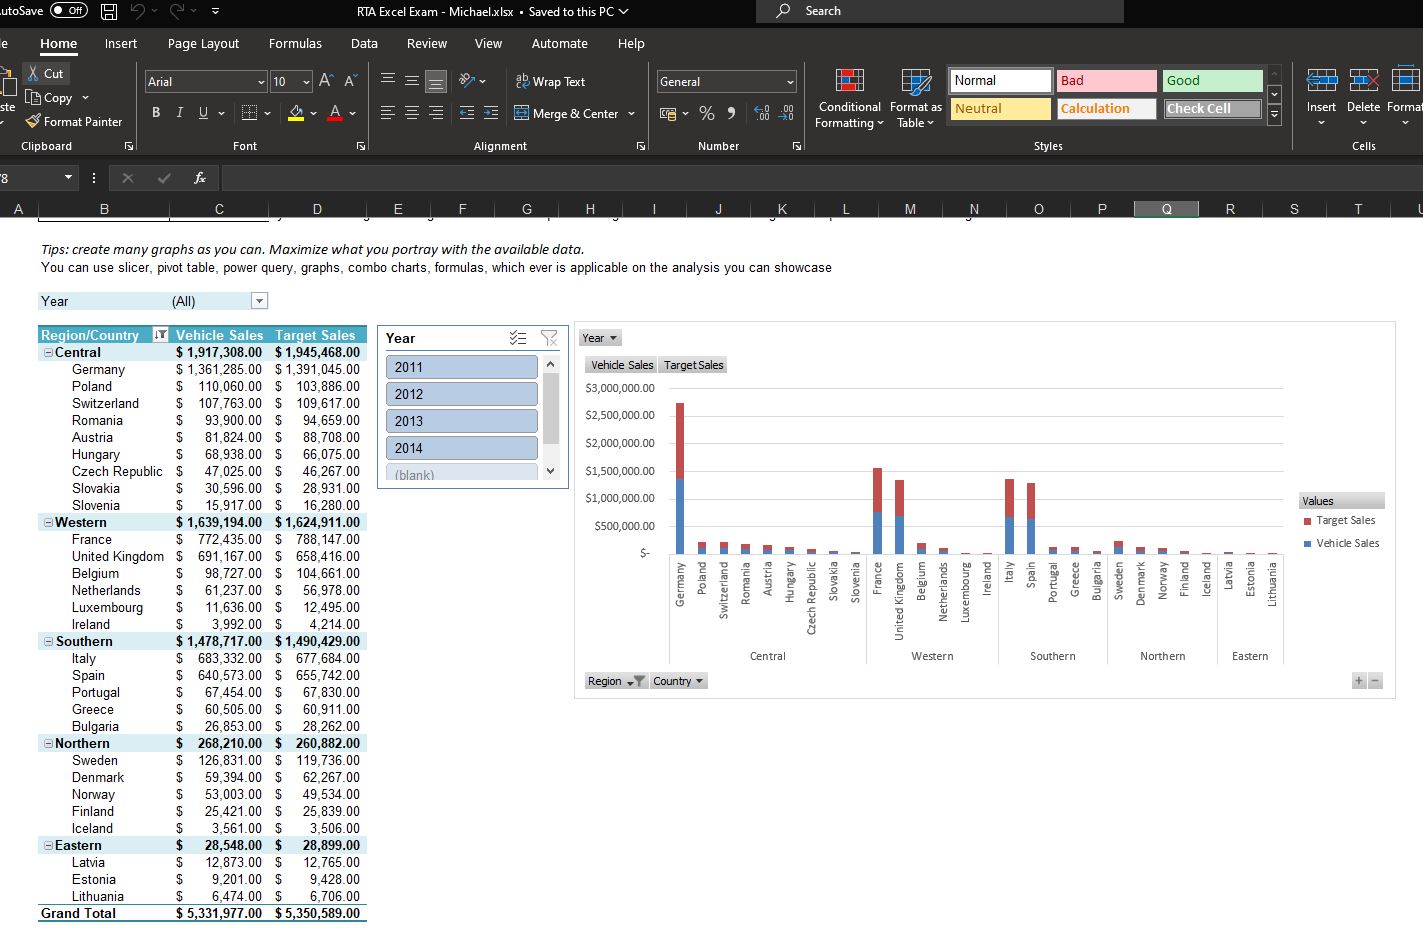The width and height of the screenshot is (1423, 948).
Task: Collapse the Northern region group
Action: pos(48,744)
